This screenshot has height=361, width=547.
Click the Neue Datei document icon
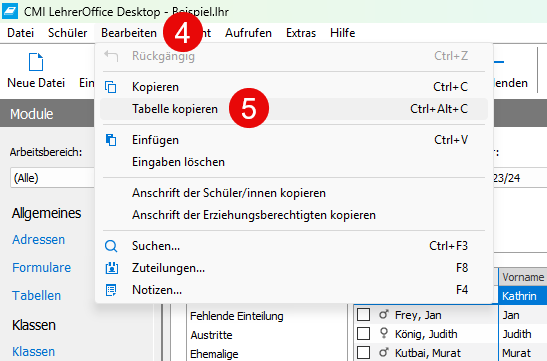(36, 62)
